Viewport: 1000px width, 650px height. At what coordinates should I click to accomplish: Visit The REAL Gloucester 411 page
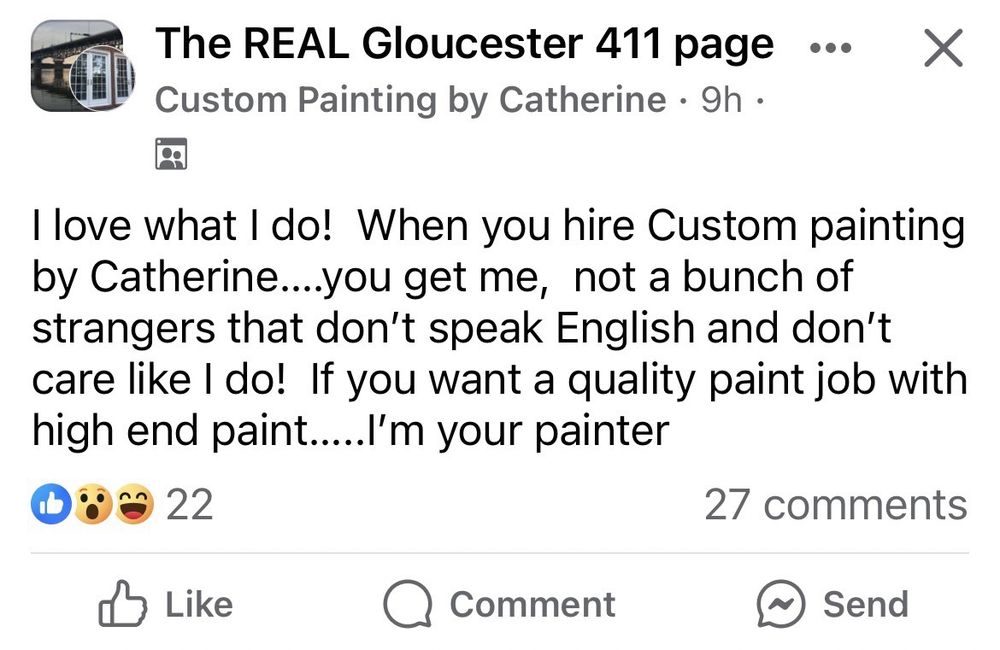pos(464,43)
